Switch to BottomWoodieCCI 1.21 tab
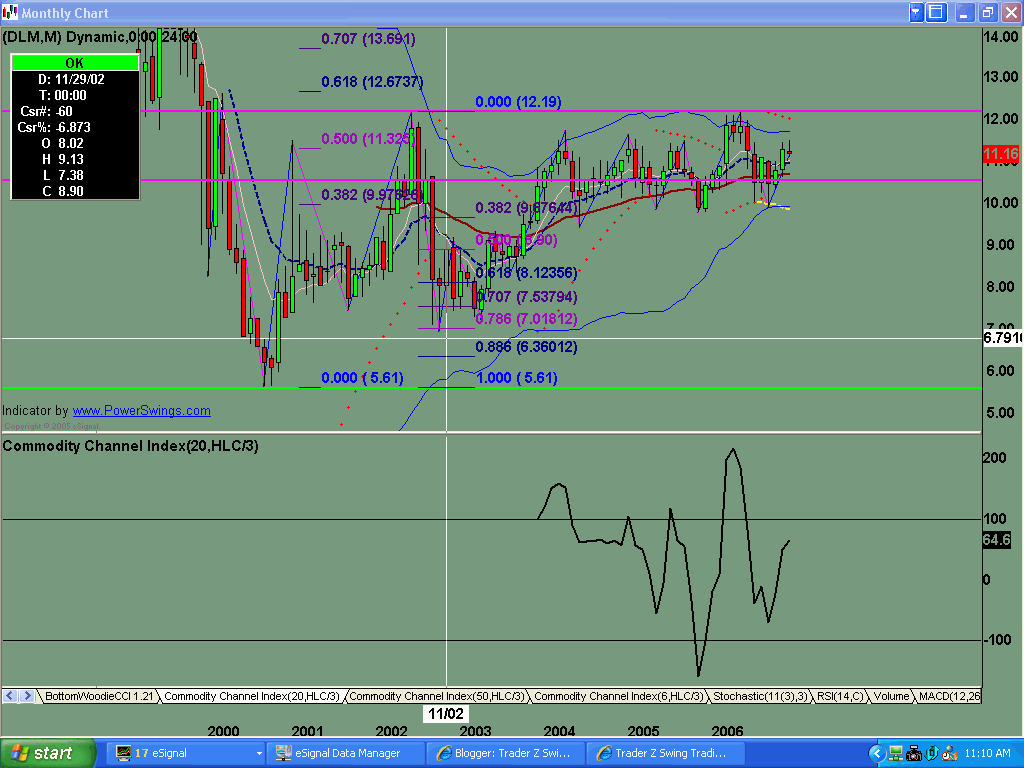 [x=99, y=696]
